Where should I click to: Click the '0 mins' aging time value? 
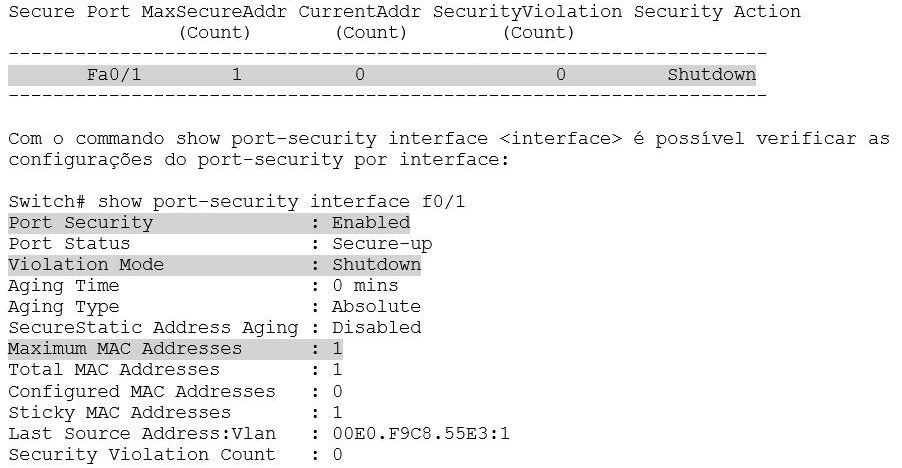(365, 286)
